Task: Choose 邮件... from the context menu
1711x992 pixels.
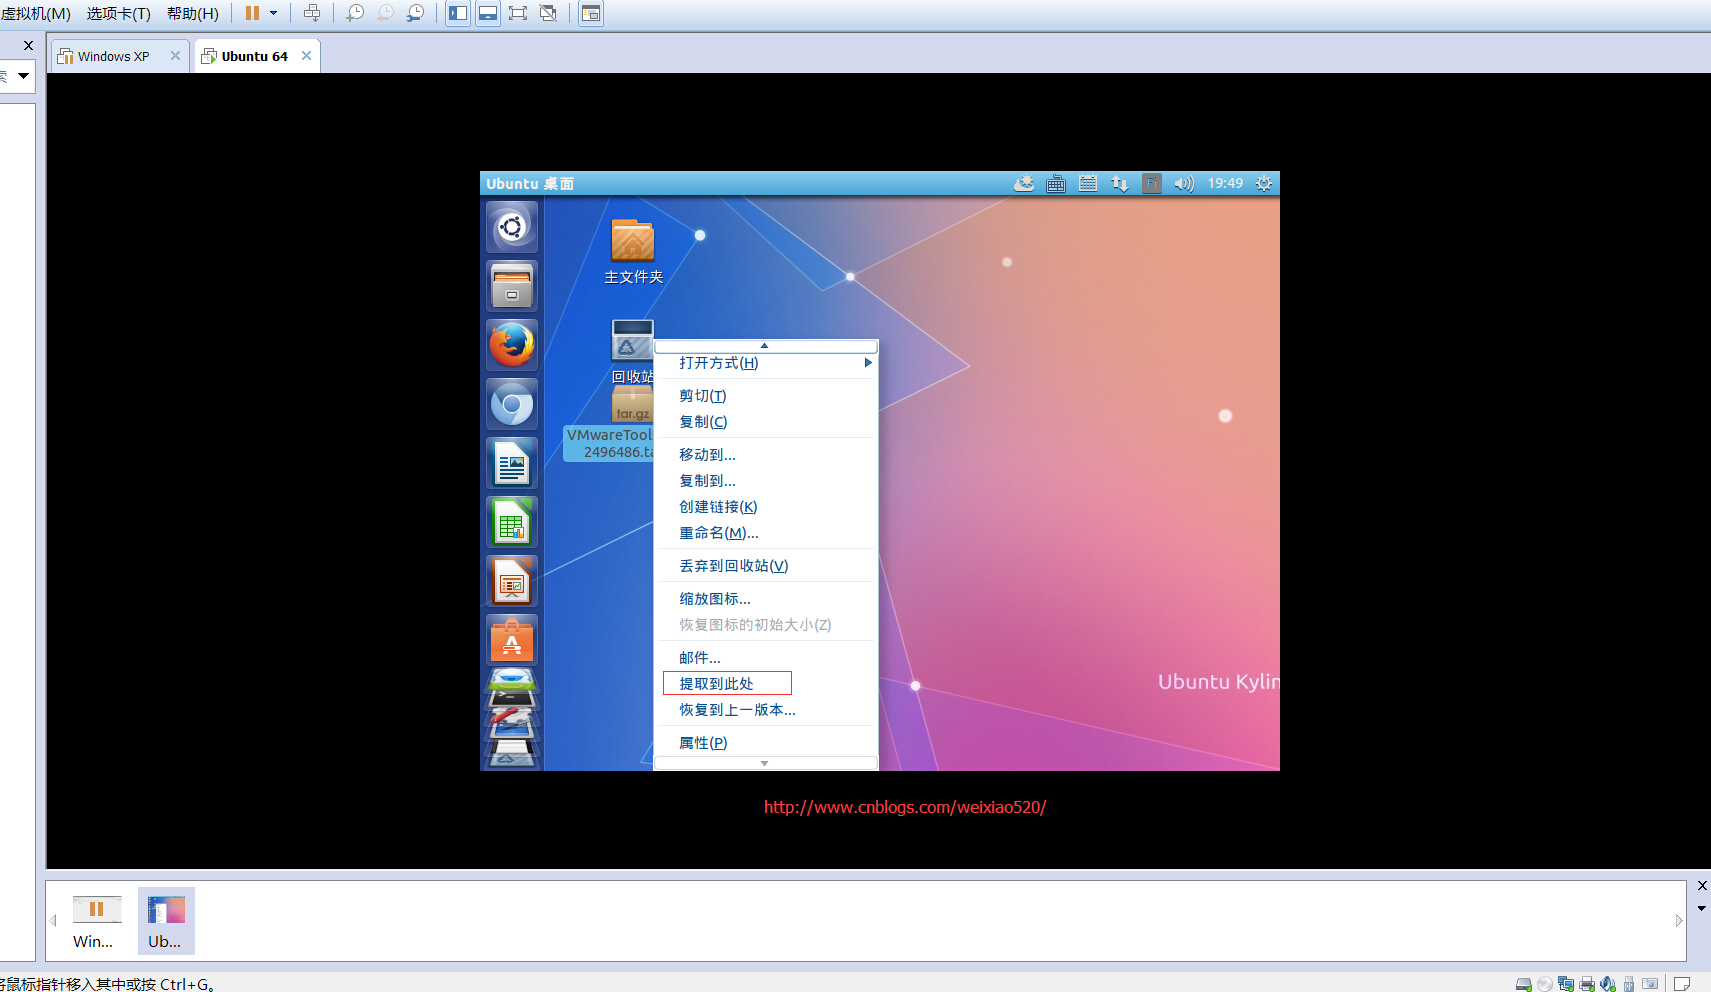Action: point(766,658)
